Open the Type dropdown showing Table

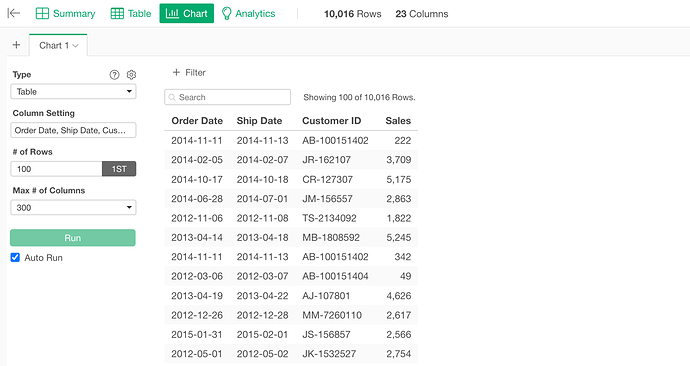click(73, 92)
